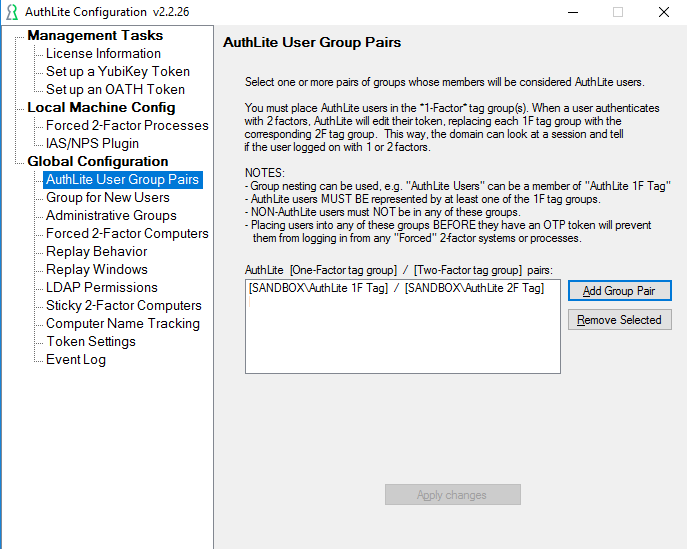Close the AuthLite Configuration window
Image resolution: width=687 pixels, height=549 pixels.
[x=664, y=12]
